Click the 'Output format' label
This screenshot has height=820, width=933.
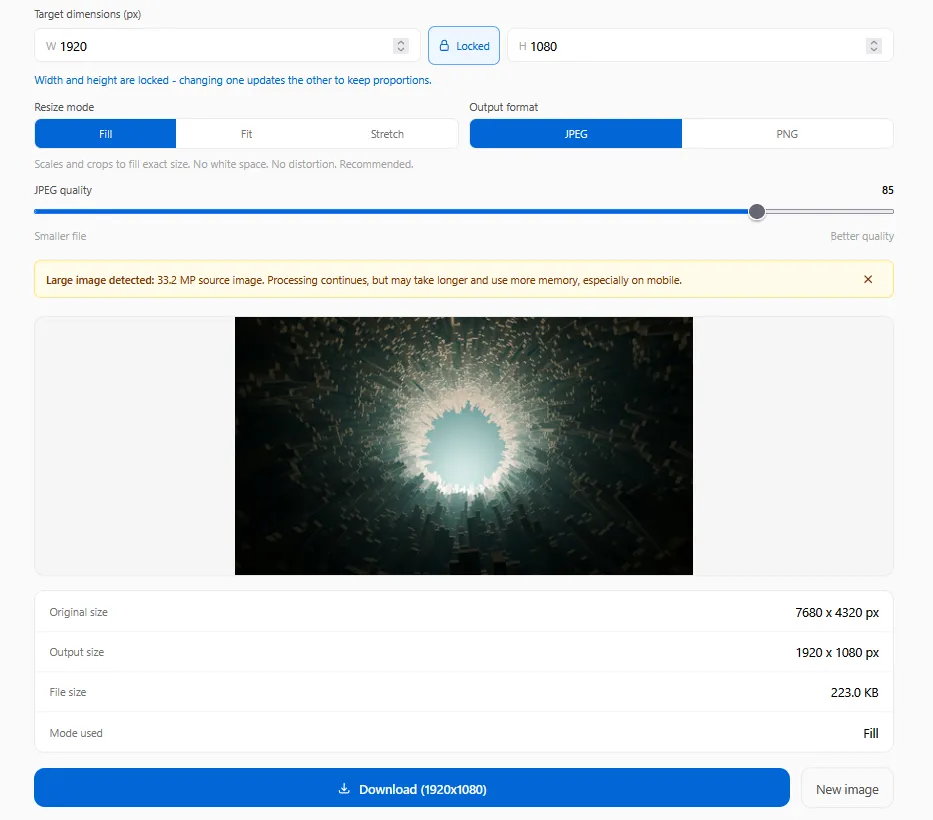click(503, 107)
